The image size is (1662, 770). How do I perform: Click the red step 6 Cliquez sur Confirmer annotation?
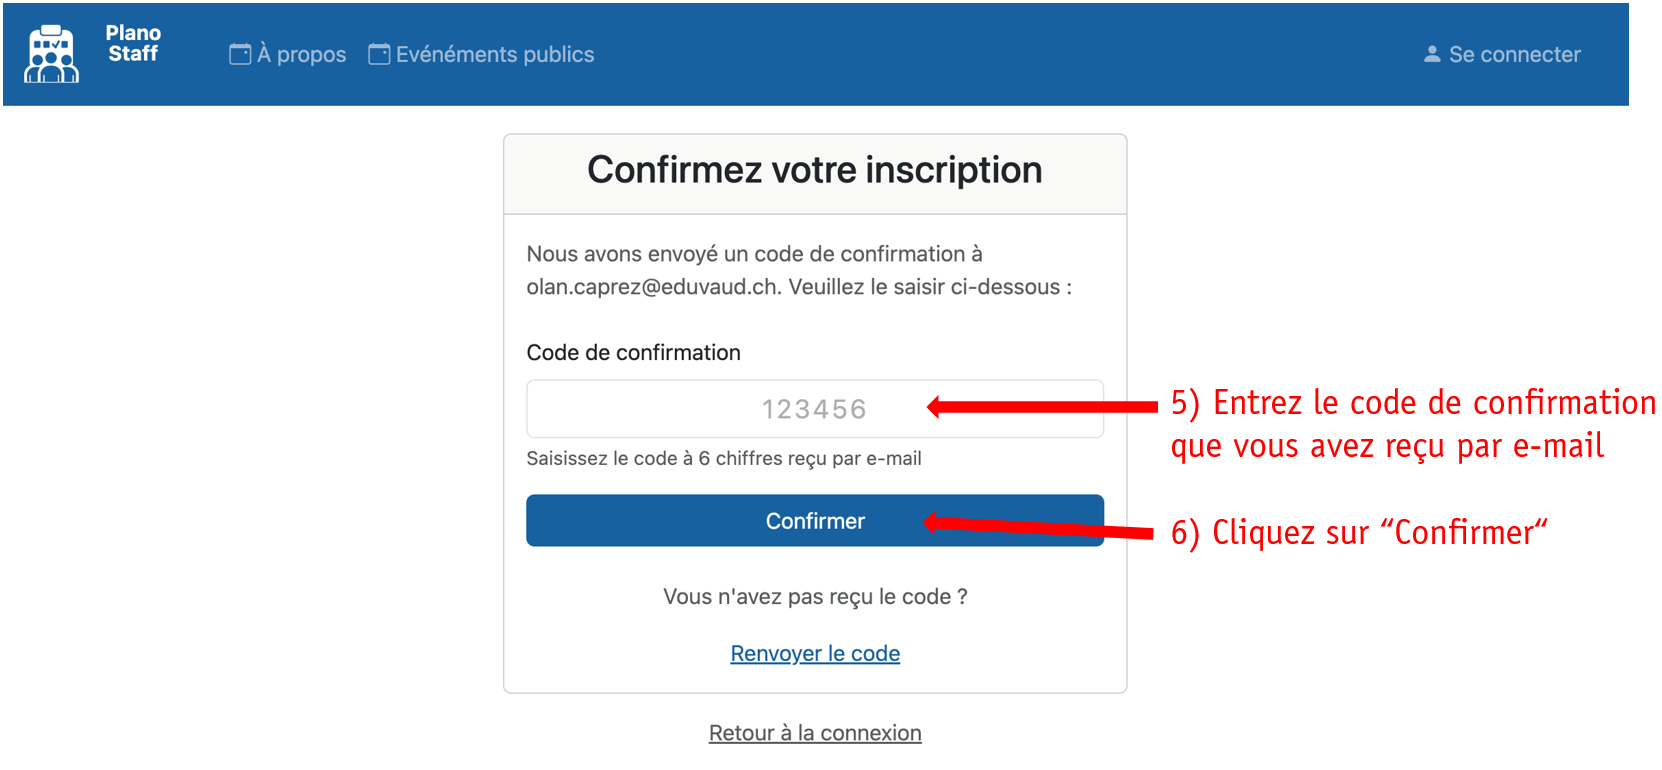click(1358, 533)
